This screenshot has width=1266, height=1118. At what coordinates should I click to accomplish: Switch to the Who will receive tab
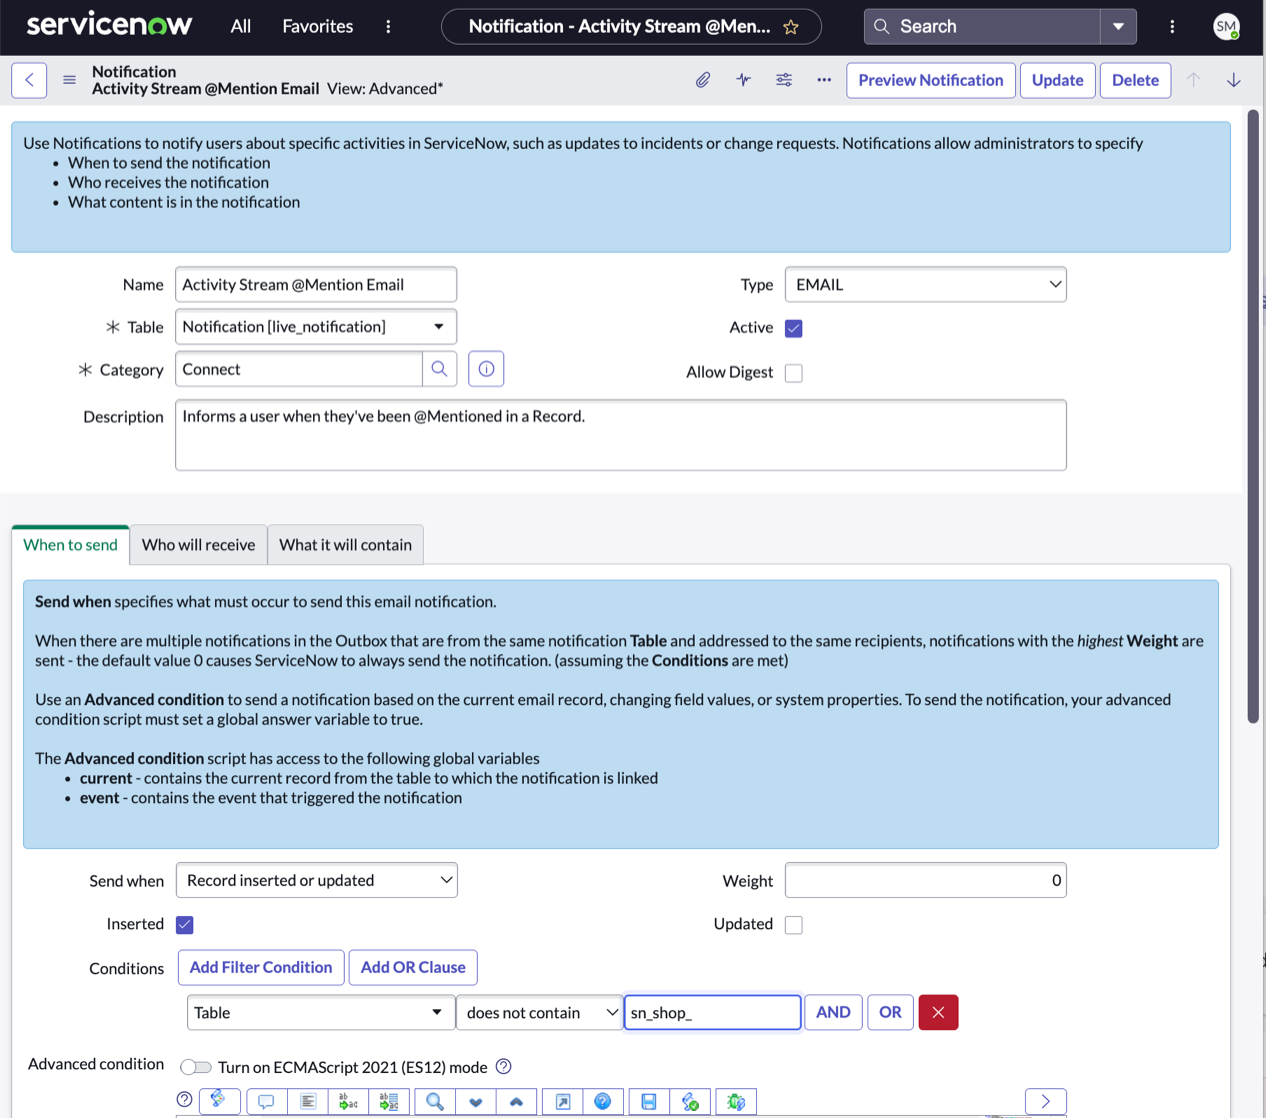(x=199, y=545)
